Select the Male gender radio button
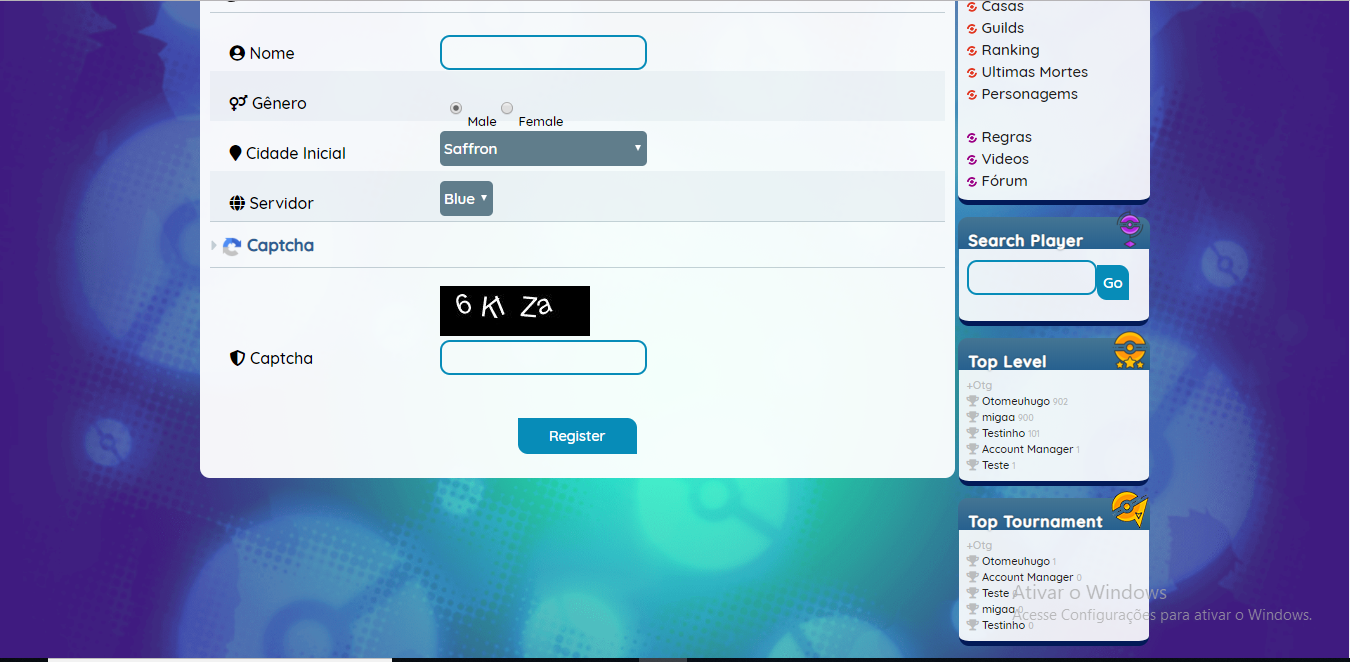 pos(456,108)
